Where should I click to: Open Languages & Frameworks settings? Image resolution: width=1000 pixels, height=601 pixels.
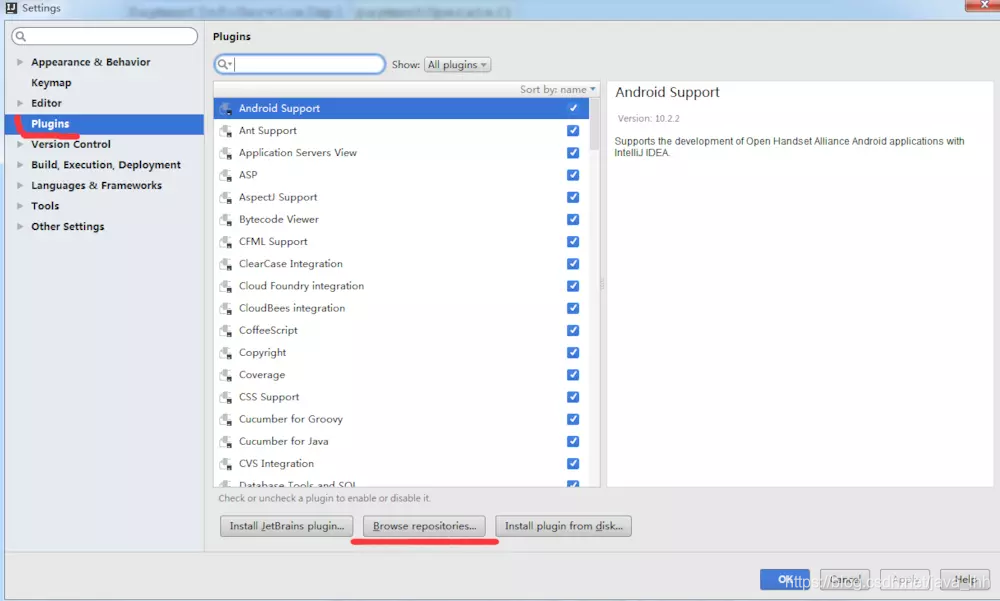96,185
